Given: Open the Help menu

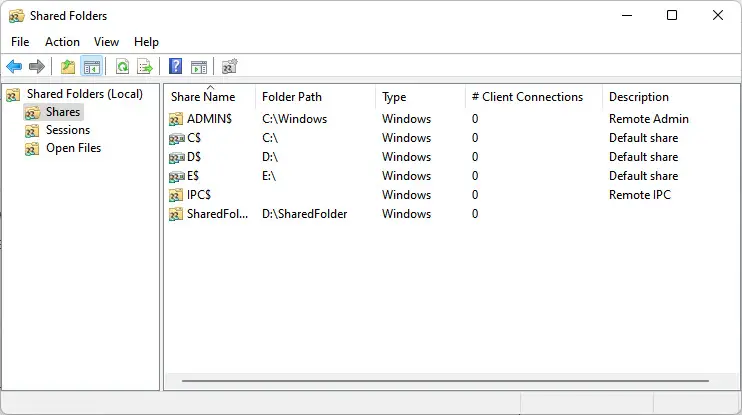Looking at the screenshot, I should (x=146, y=42).
